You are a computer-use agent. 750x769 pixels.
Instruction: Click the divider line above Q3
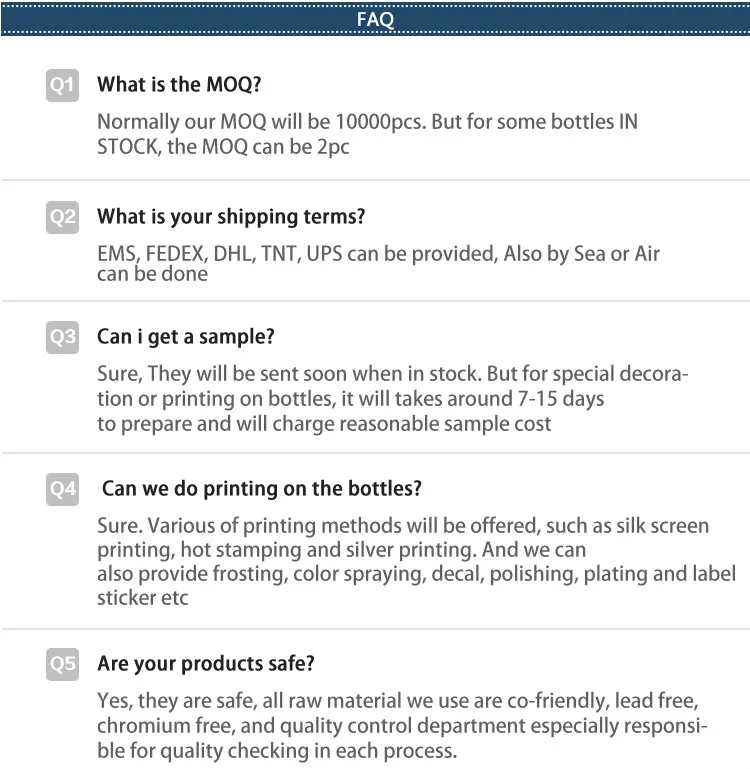point(375,301)
